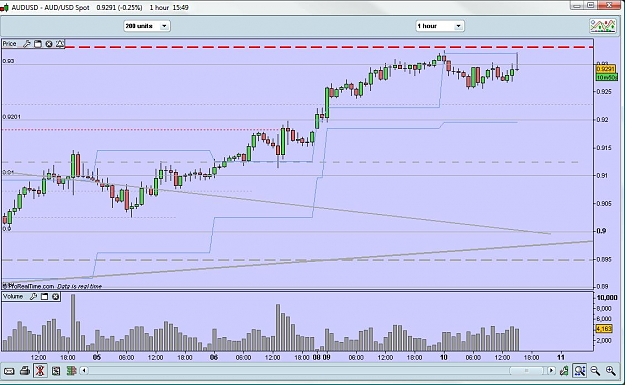The height and width of the screenshot is (385, 625).
Task: Click the bold 0.9 price axis label
Action: pos(601,231)
